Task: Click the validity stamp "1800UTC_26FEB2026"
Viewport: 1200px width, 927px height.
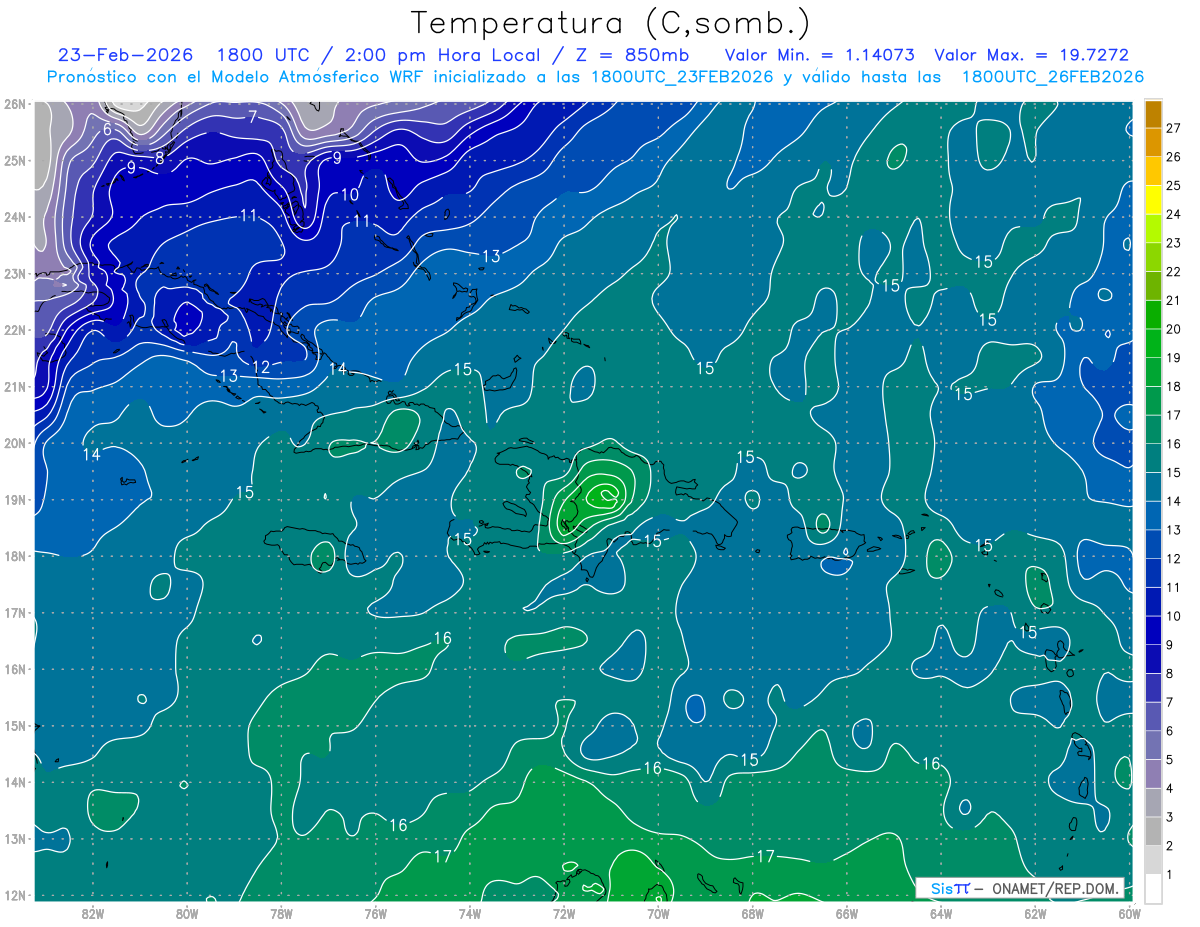Action: [x=1053, y=77]
